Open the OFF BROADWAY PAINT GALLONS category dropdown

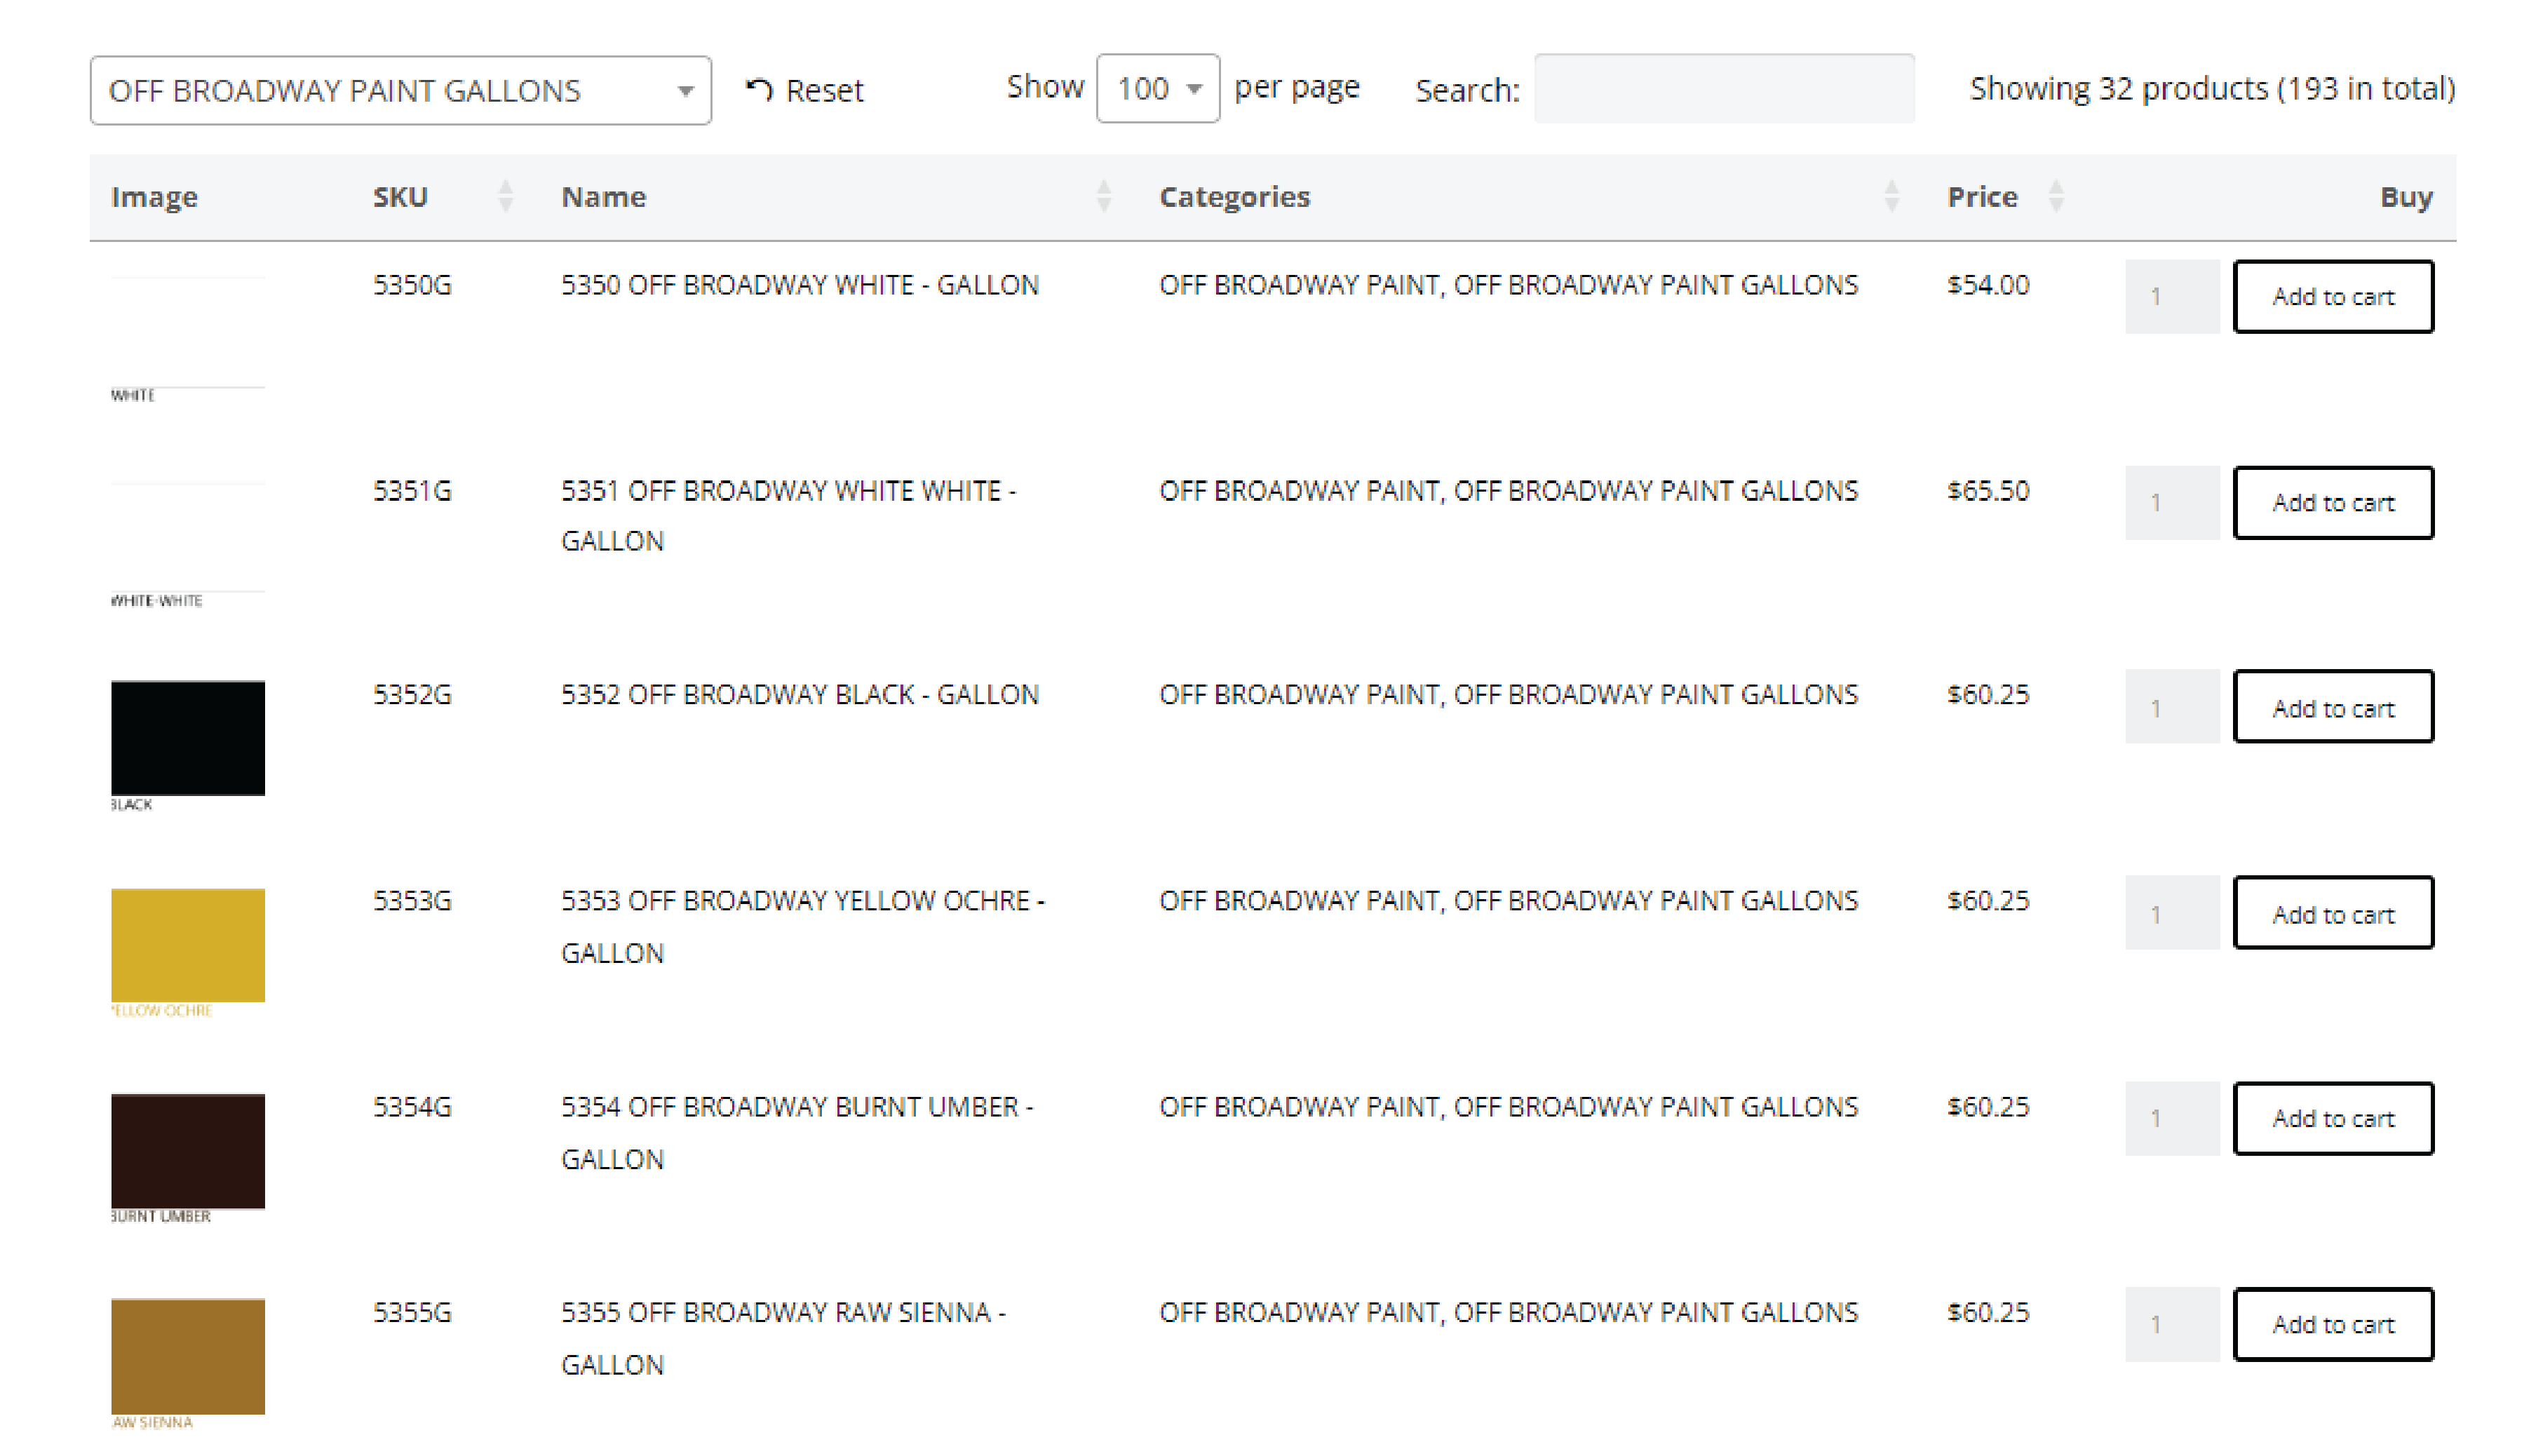coord(400,90)
